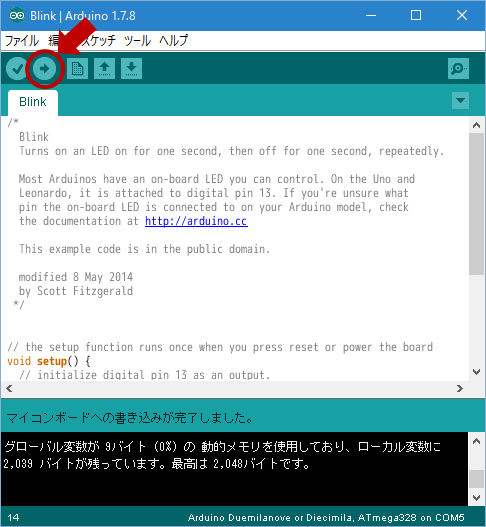The height and width of the screenshot is (527, 486).
Task: Follow the http://arduino.cc link
Action: pos(196,221)
